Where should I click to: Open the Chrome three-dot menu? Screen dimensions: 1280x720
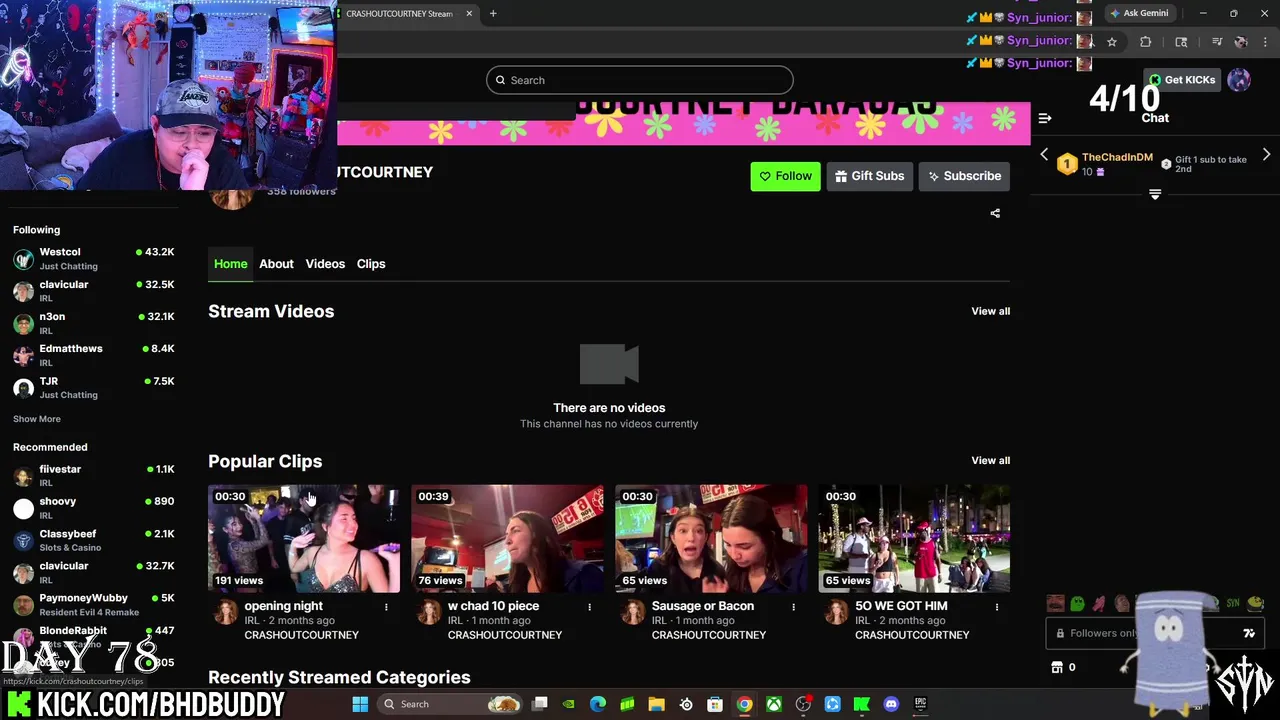pyautogui.click(x=1266, y=42)
